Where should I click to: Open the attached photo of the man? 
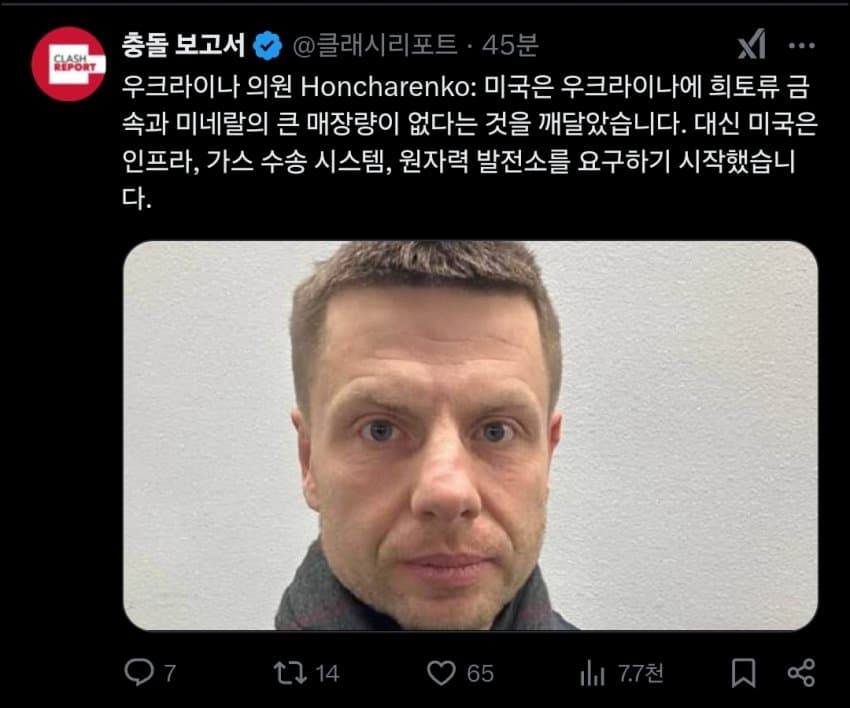pyautogui.click(x=471, y=435)
